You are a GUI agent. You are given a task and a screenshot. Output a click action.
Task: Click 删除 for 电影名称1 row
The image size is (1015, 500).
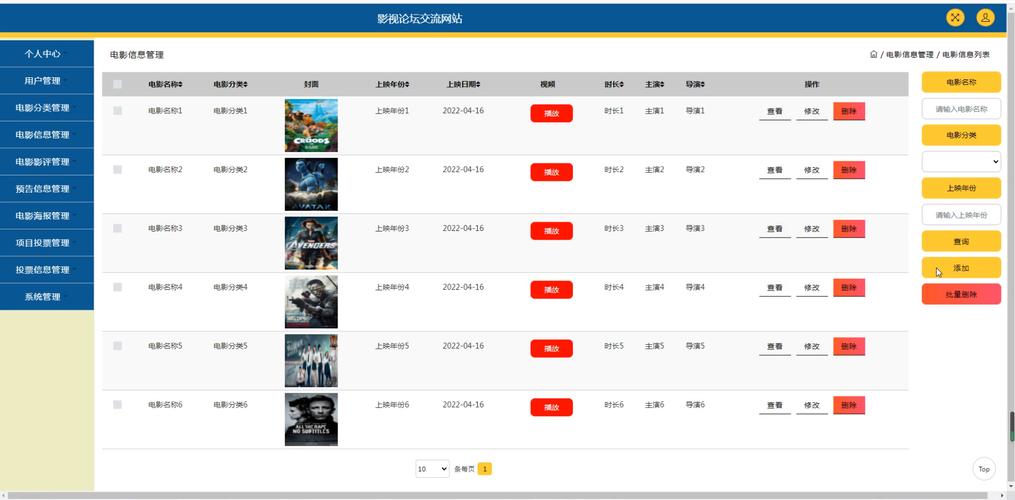pos(849,111)
